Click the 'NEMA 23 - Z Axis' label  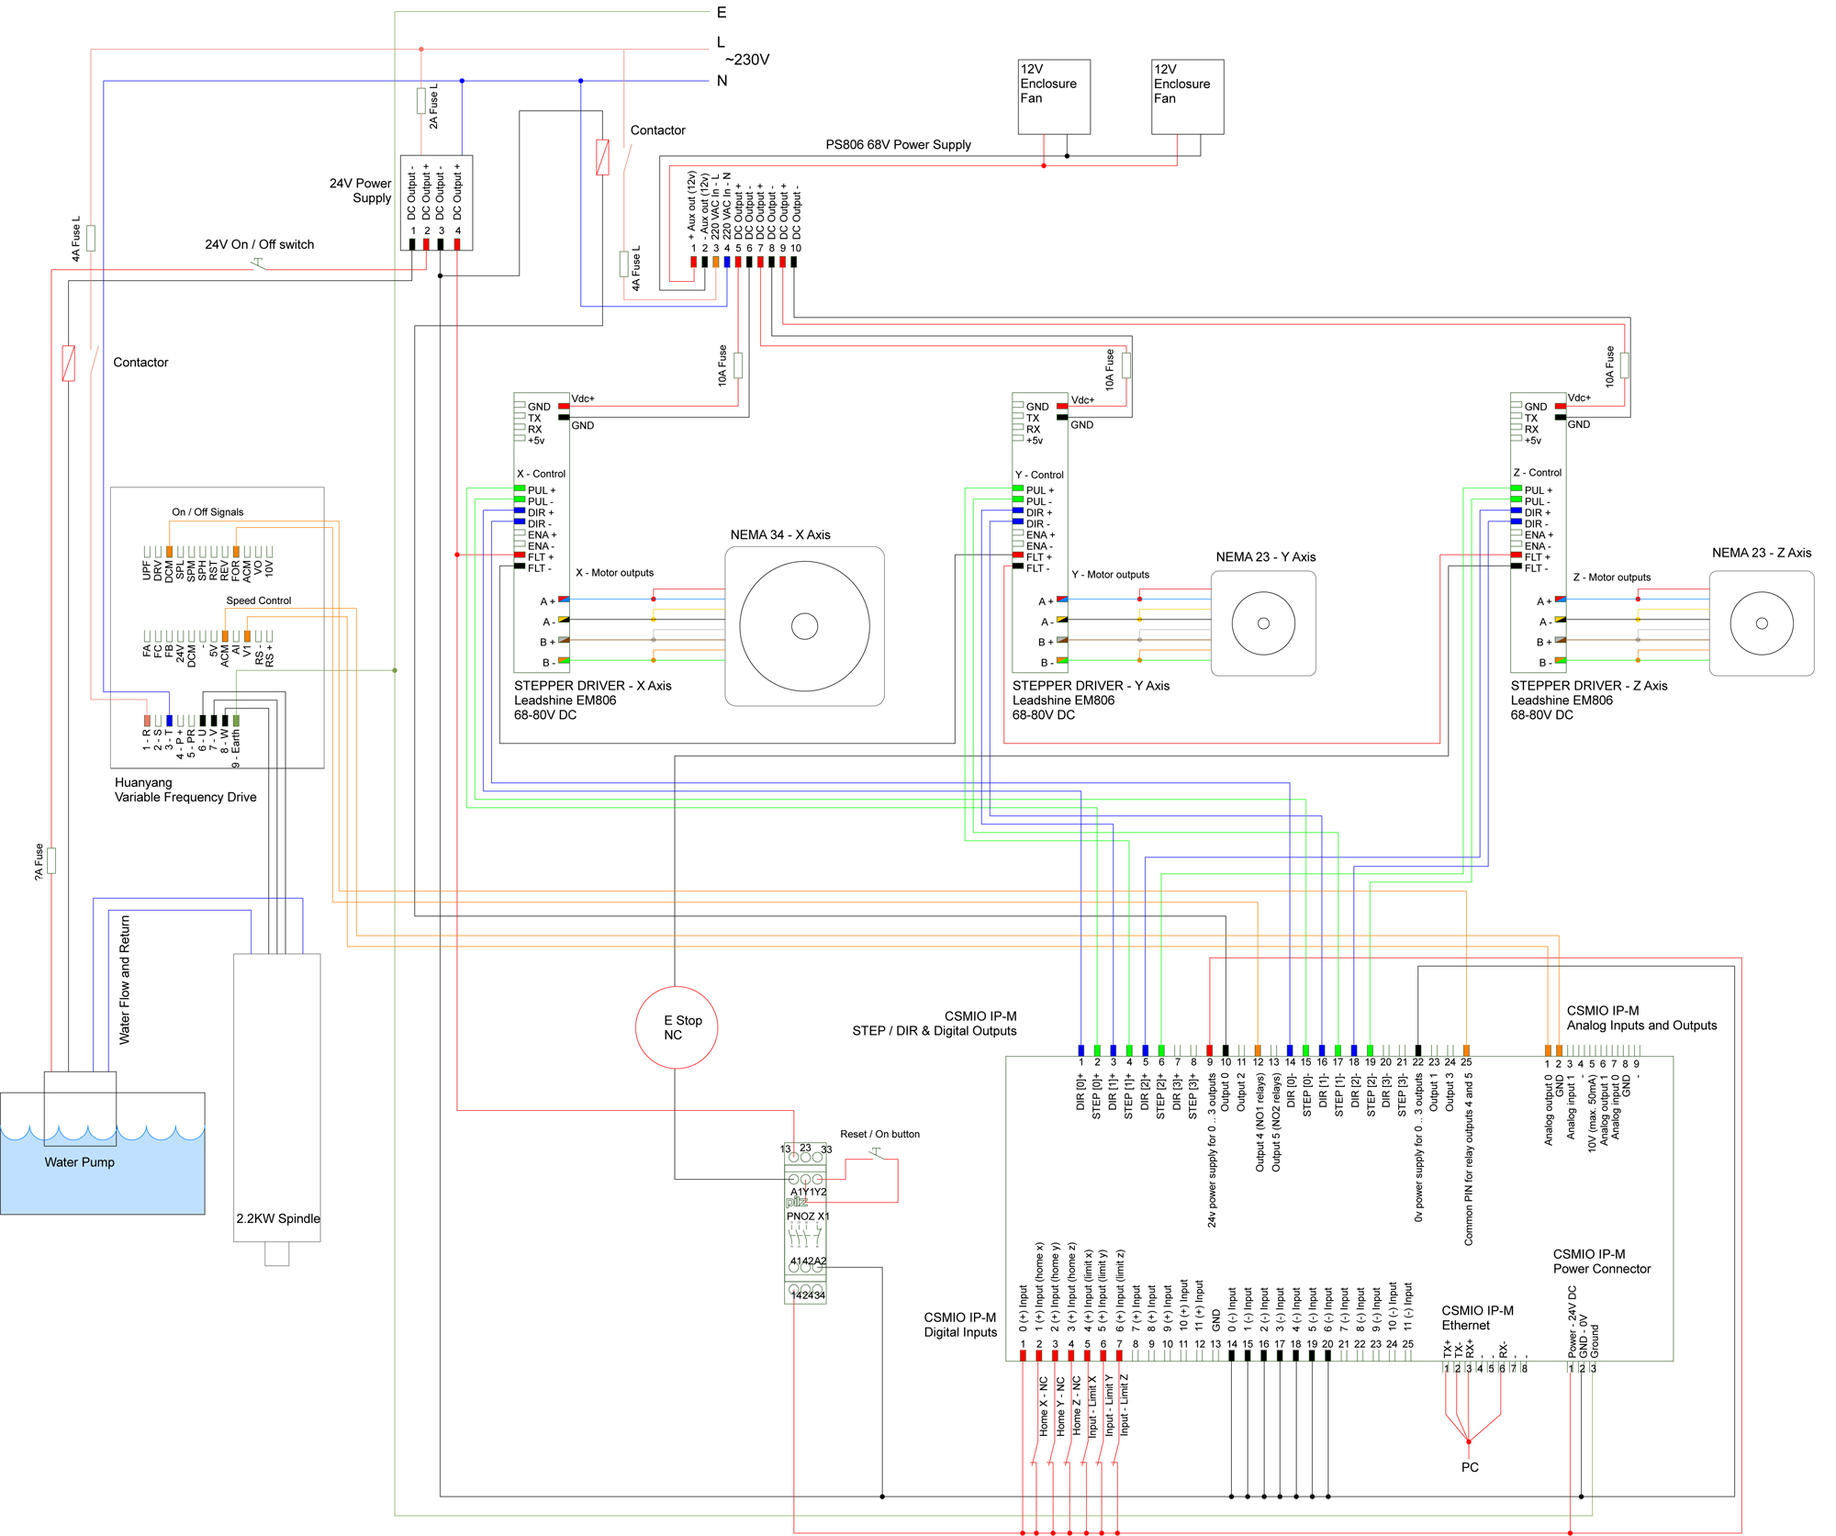click(1761, 553)
